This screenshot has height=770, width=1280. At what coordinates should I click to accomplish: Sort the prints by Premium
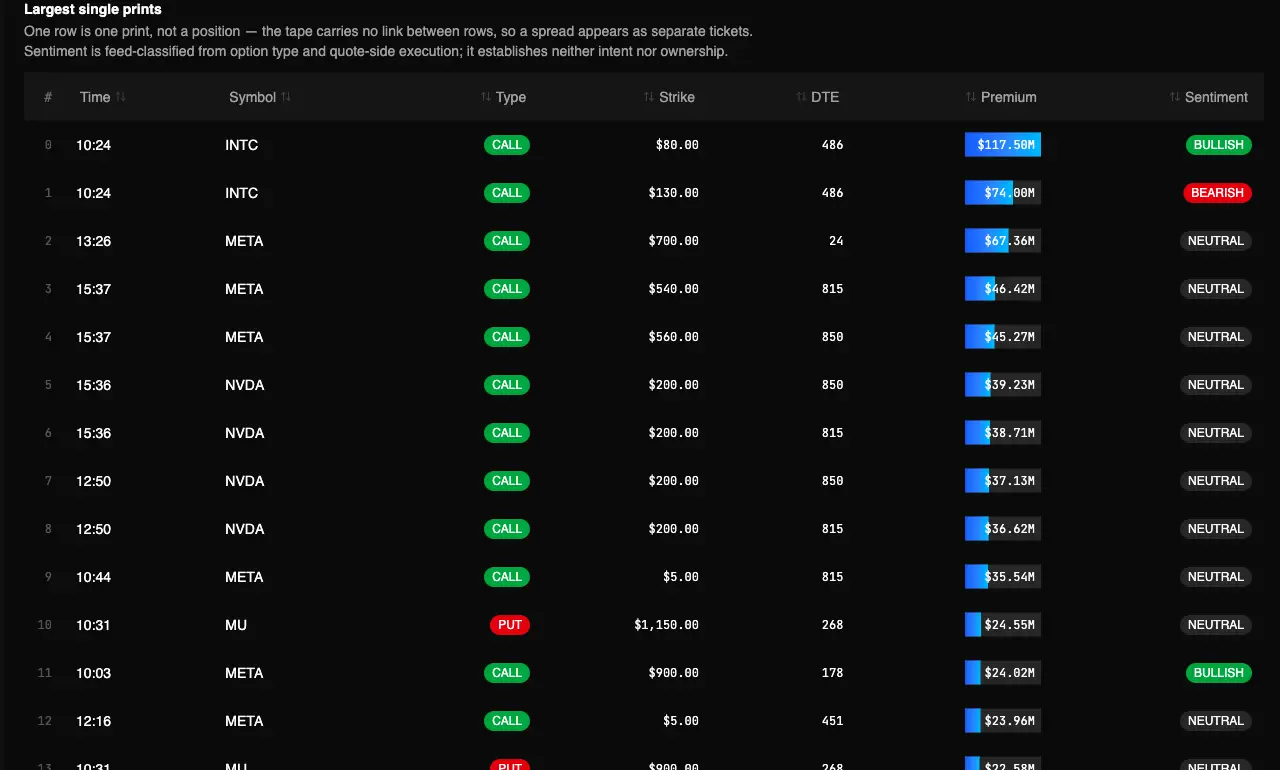pyautogui.click(x=1001, y=97)
